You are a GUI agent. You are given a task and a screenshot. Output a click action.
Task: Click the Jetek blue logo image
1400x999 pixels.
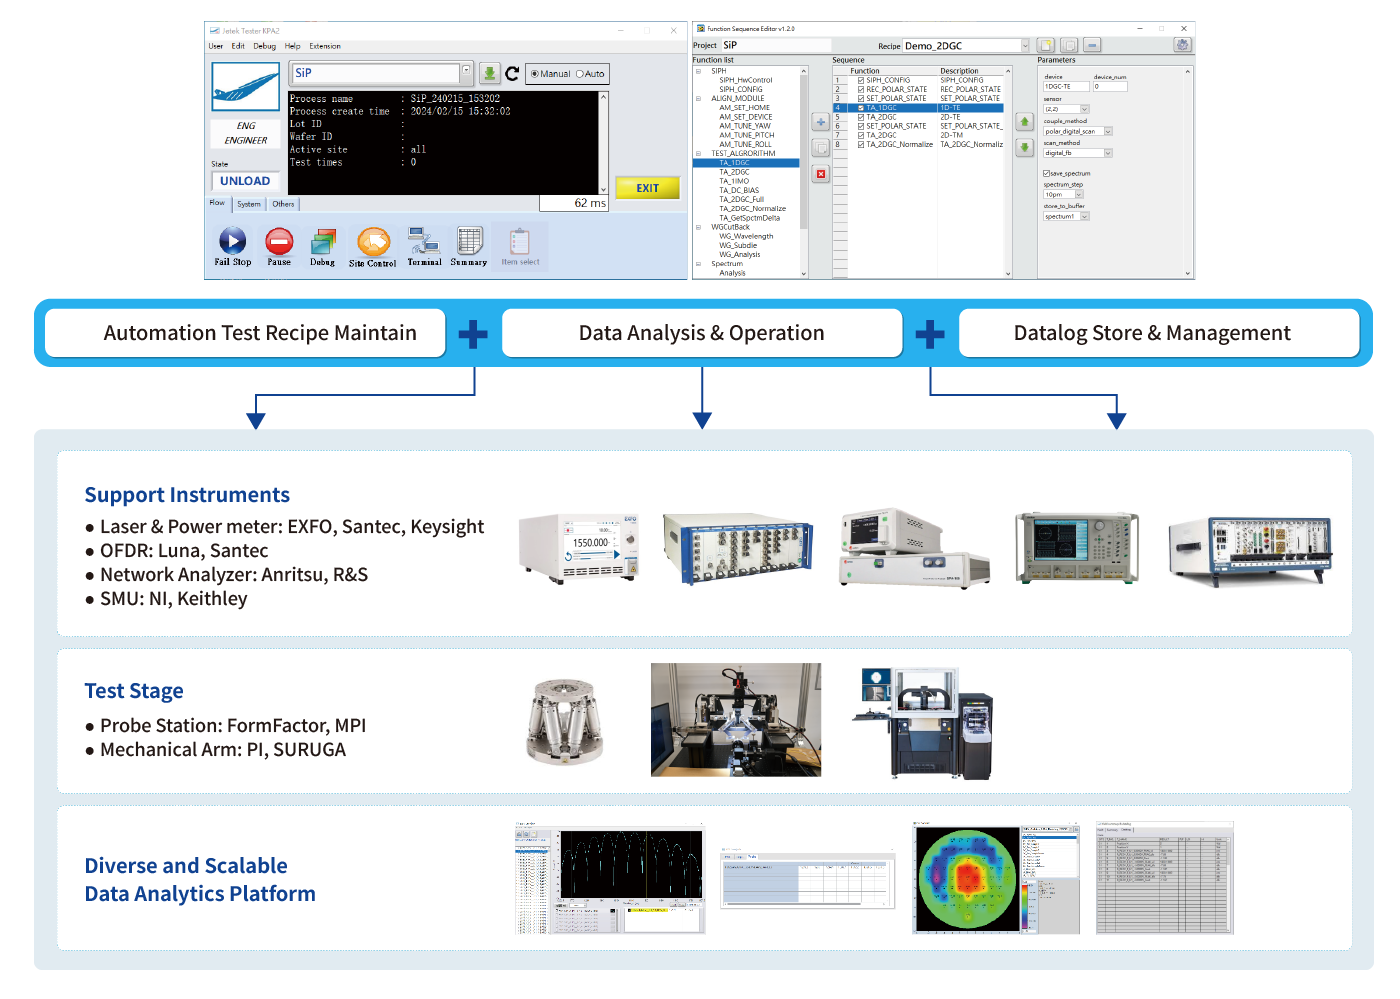[246, 87]
